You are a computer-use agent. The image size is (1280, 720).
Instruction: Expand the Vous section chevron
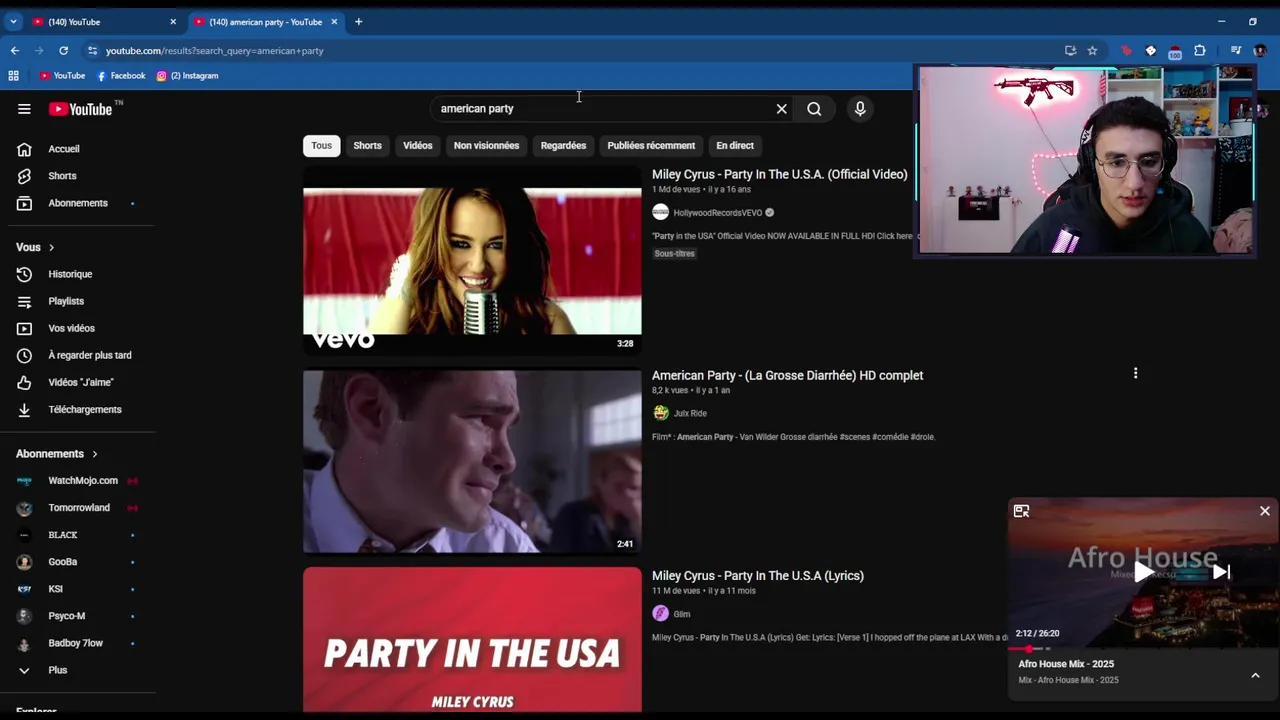tap(52, 247)
